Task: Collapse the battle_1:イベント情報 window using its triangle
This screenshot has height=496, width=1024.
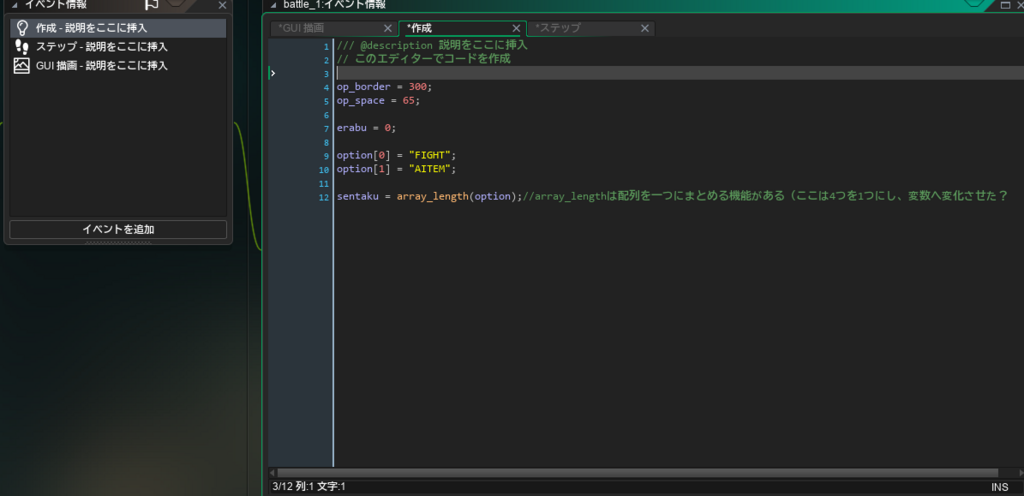Action: pos(273,5)
